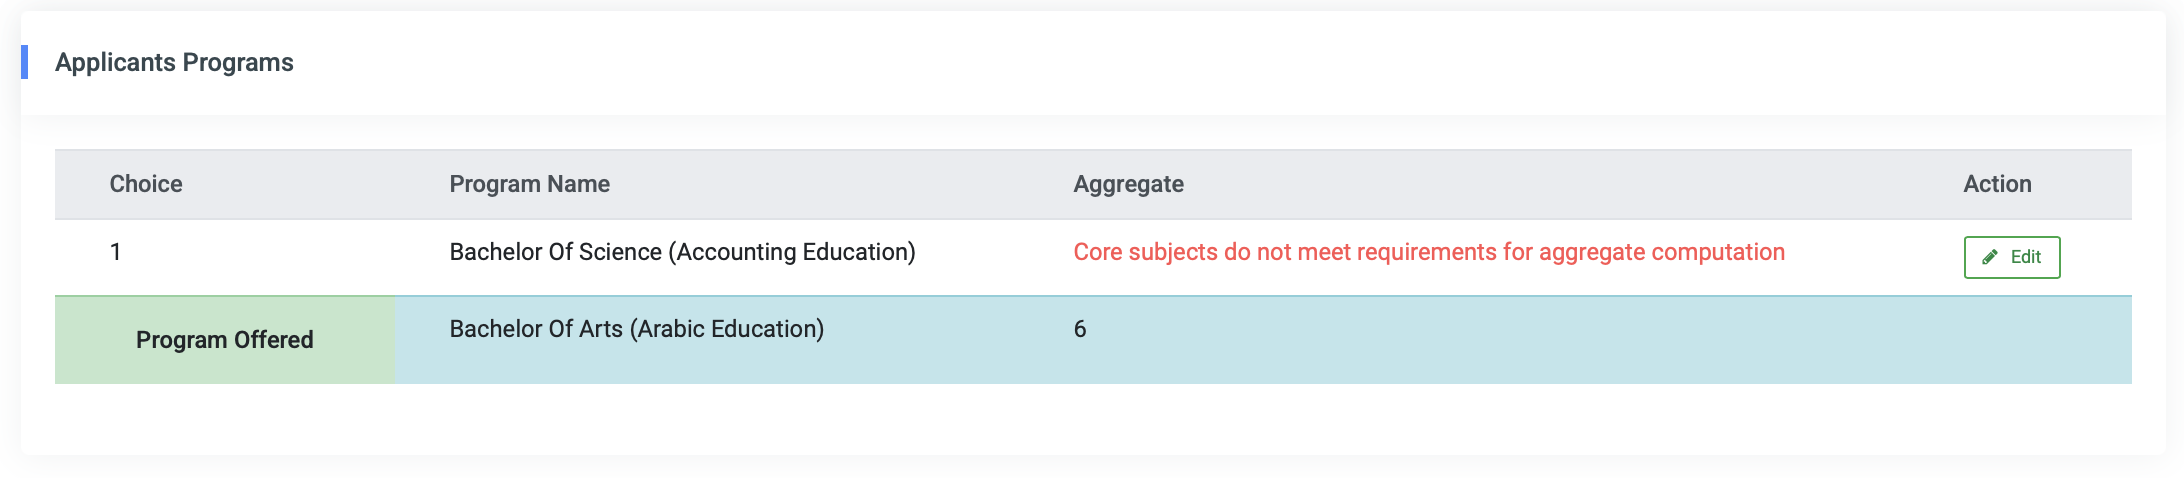The height and width of the screenshot is (478, 2184).
Task: Click the Edit button for Accounting Education
Action: pyautogui.click(x=2011, y=257)
